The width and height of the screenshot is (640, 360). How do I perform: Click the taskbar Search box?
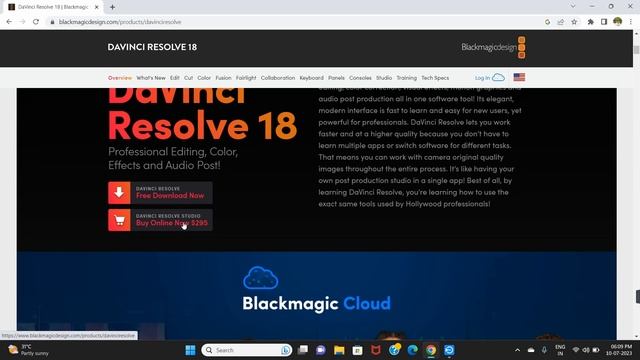tap(247, 350)
